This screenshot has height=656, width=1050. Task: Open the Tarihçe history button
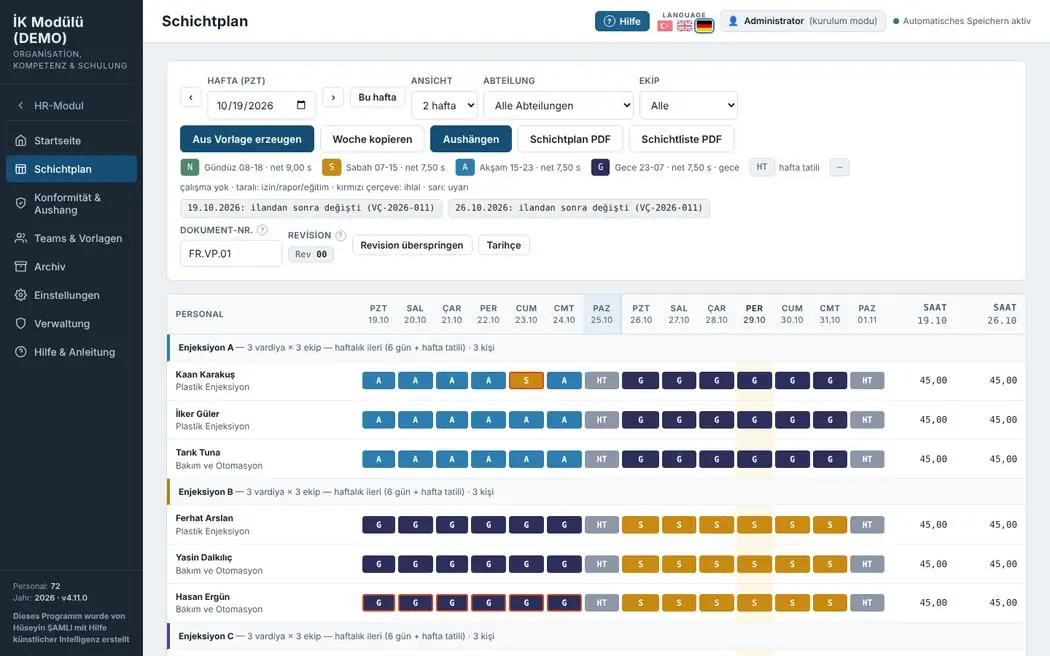504,245
